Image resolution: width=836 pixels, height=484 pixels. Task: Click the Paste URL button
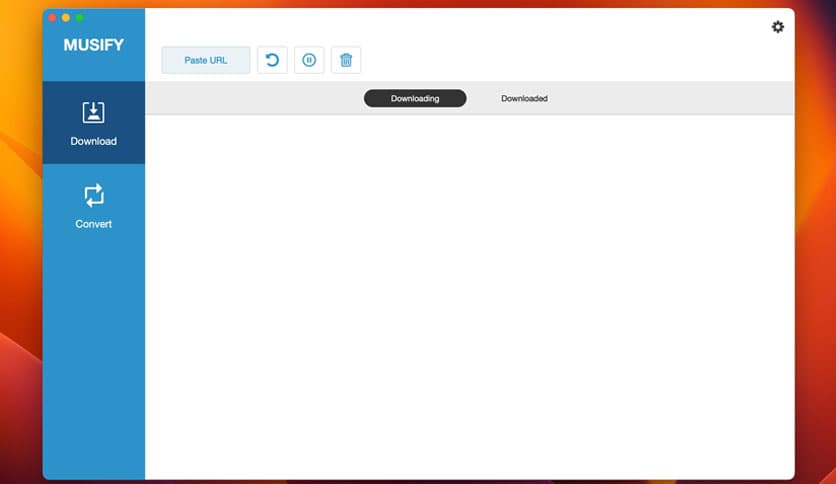click(206, 60)
